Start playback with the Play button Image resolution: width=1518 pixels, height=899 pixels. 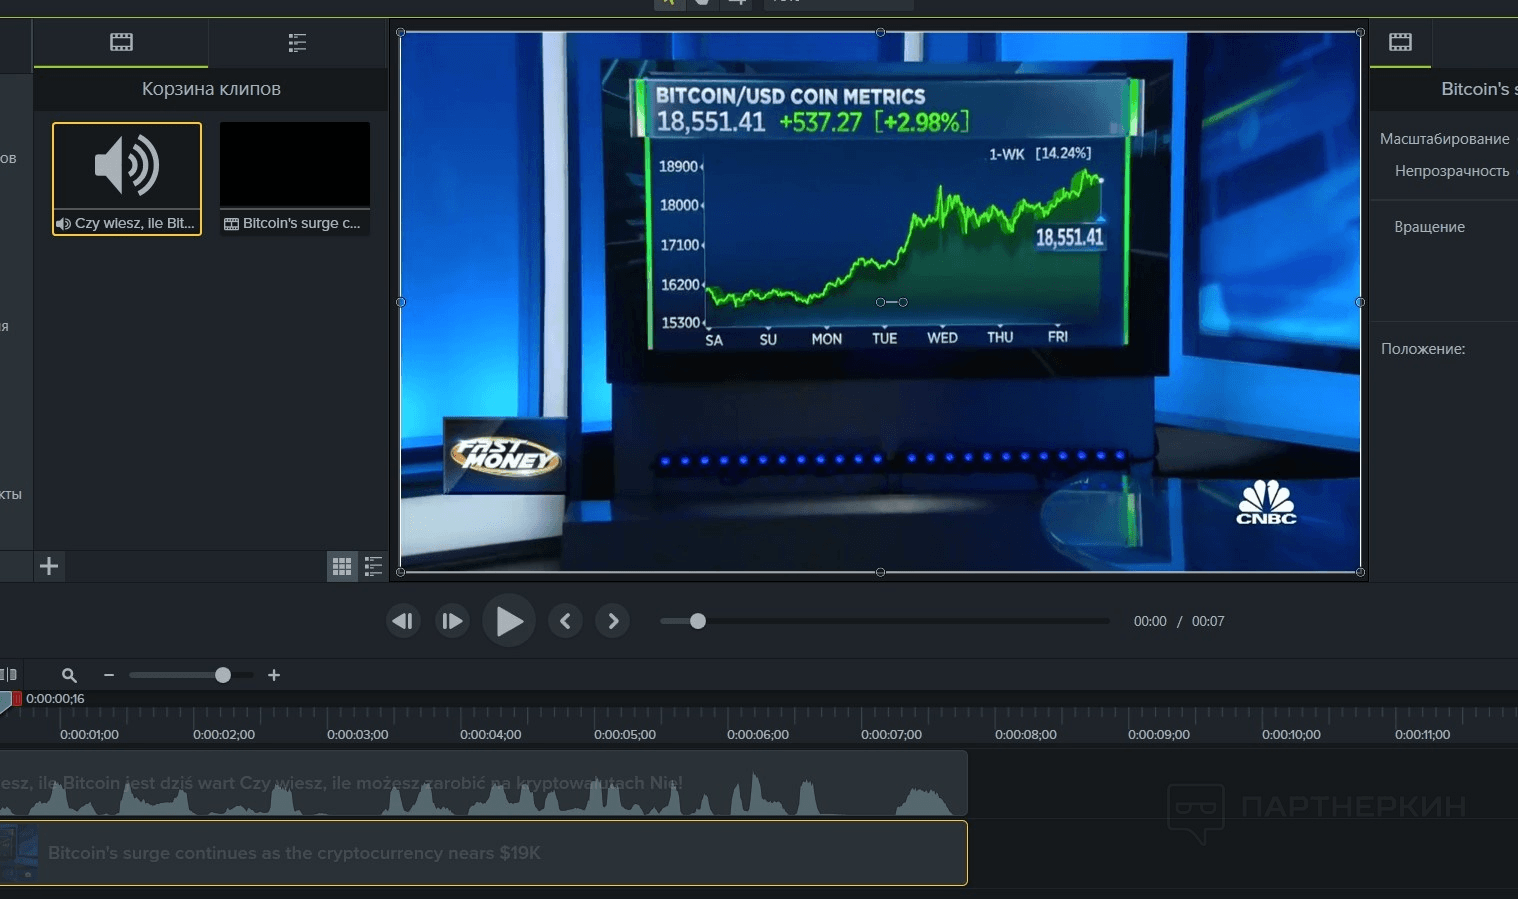509,621
